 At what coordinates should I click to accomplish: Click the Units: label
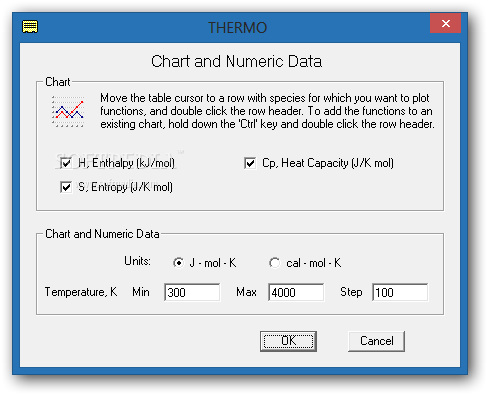(137, 261)
